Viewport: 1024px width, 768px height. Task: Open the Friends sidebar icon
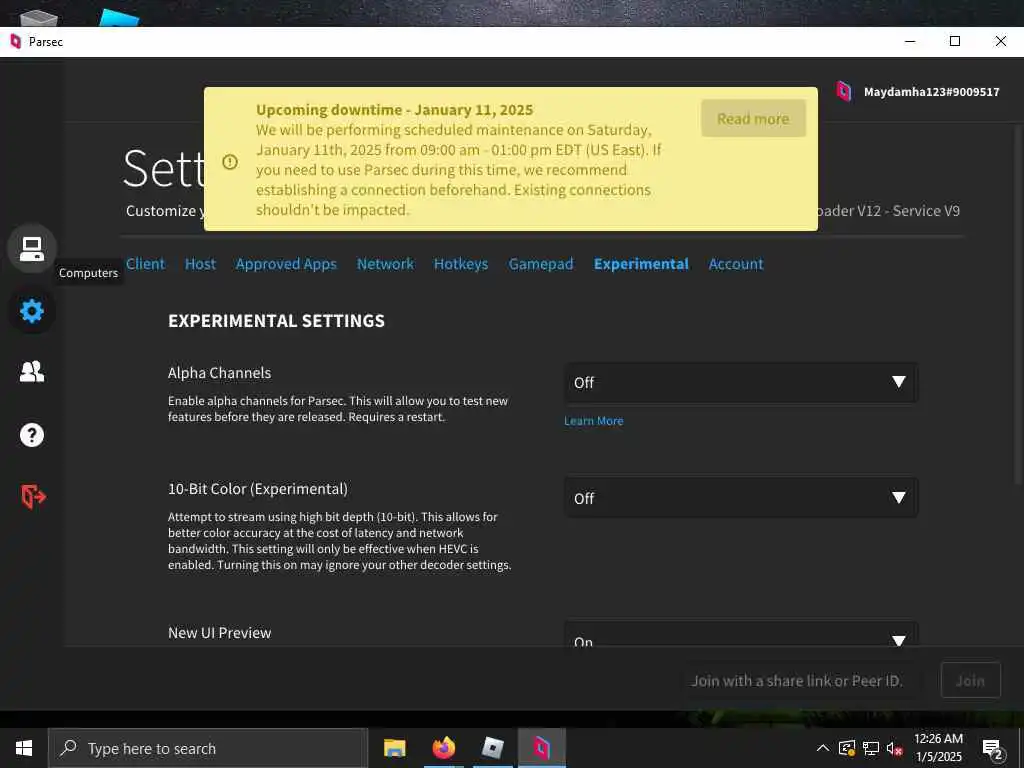[x=31, y=372]
